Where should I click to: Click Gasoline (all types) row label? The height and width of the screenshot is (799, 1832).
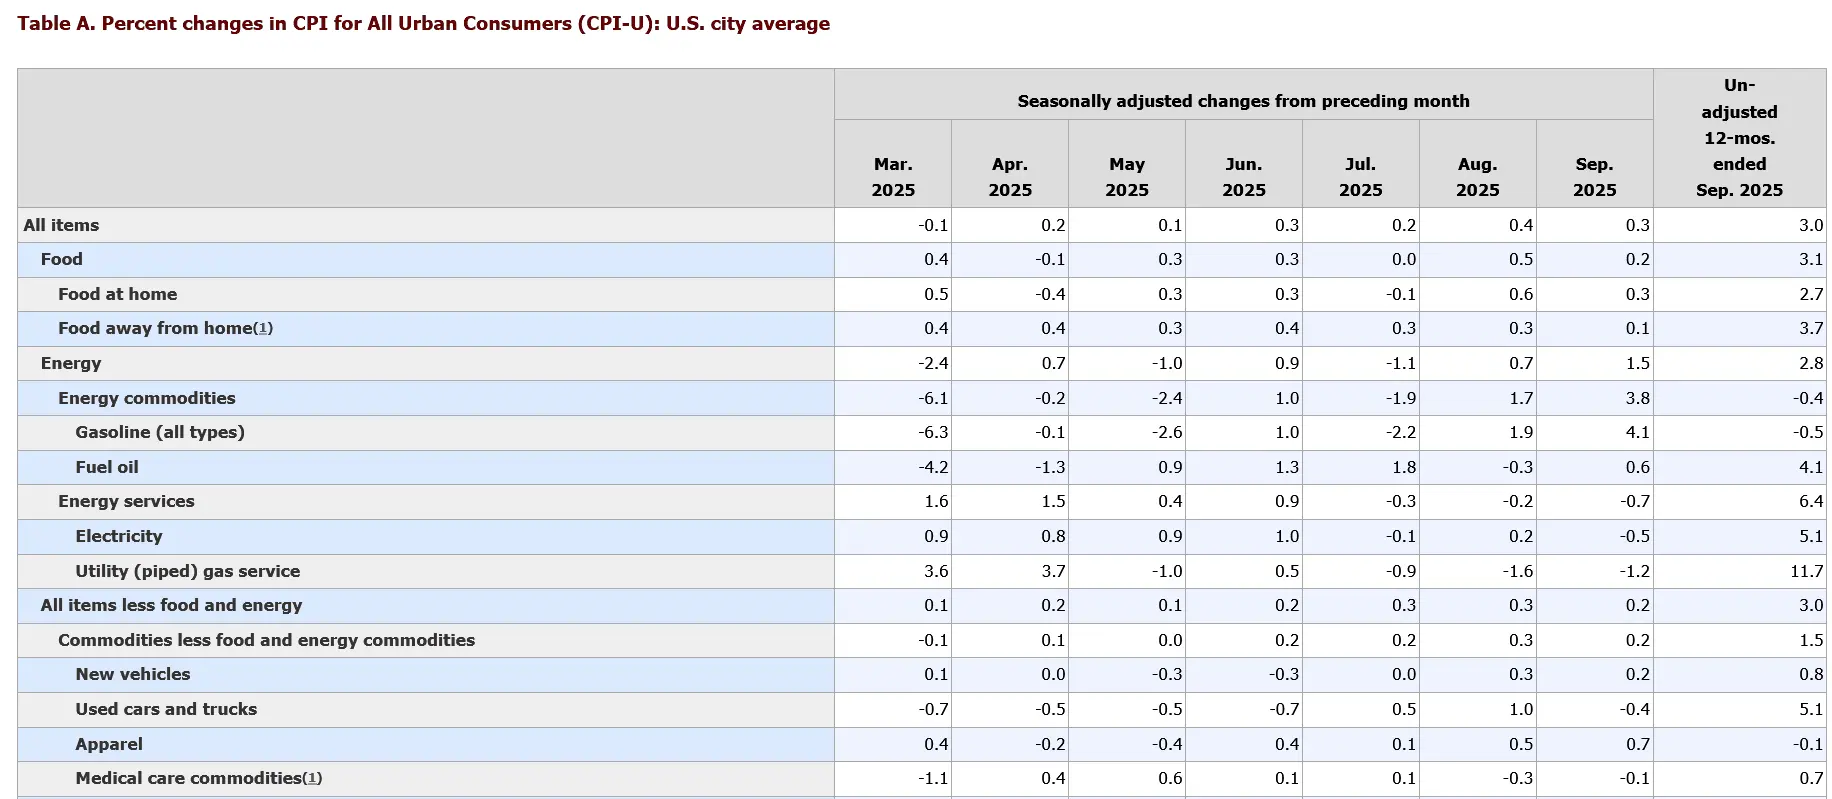pos(160,432)
